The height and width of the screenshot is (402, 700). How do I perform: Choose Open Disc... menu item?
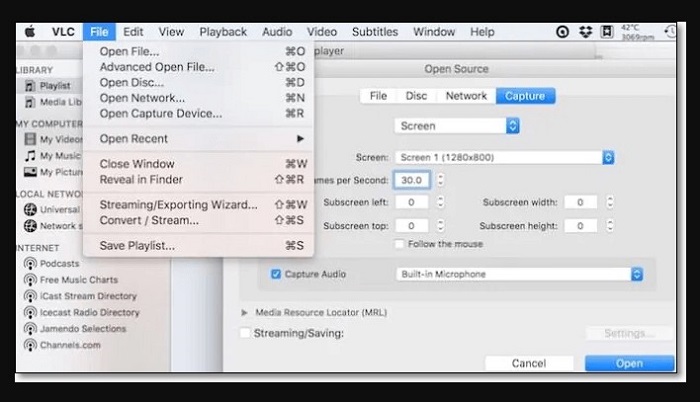click(198, 83)
